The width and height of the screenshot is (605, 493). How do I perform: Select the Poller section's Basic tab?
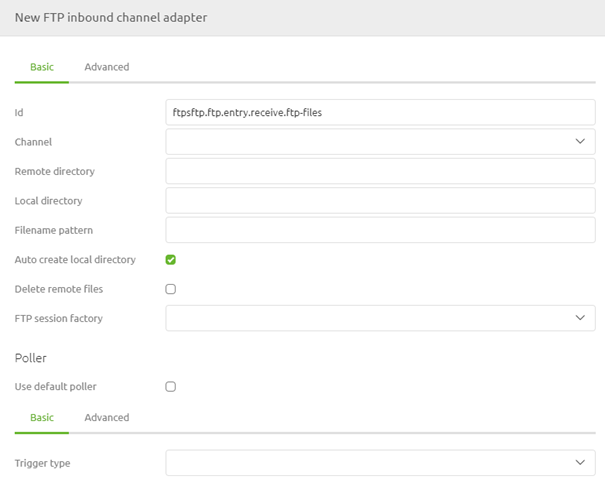tap(42, 417)
